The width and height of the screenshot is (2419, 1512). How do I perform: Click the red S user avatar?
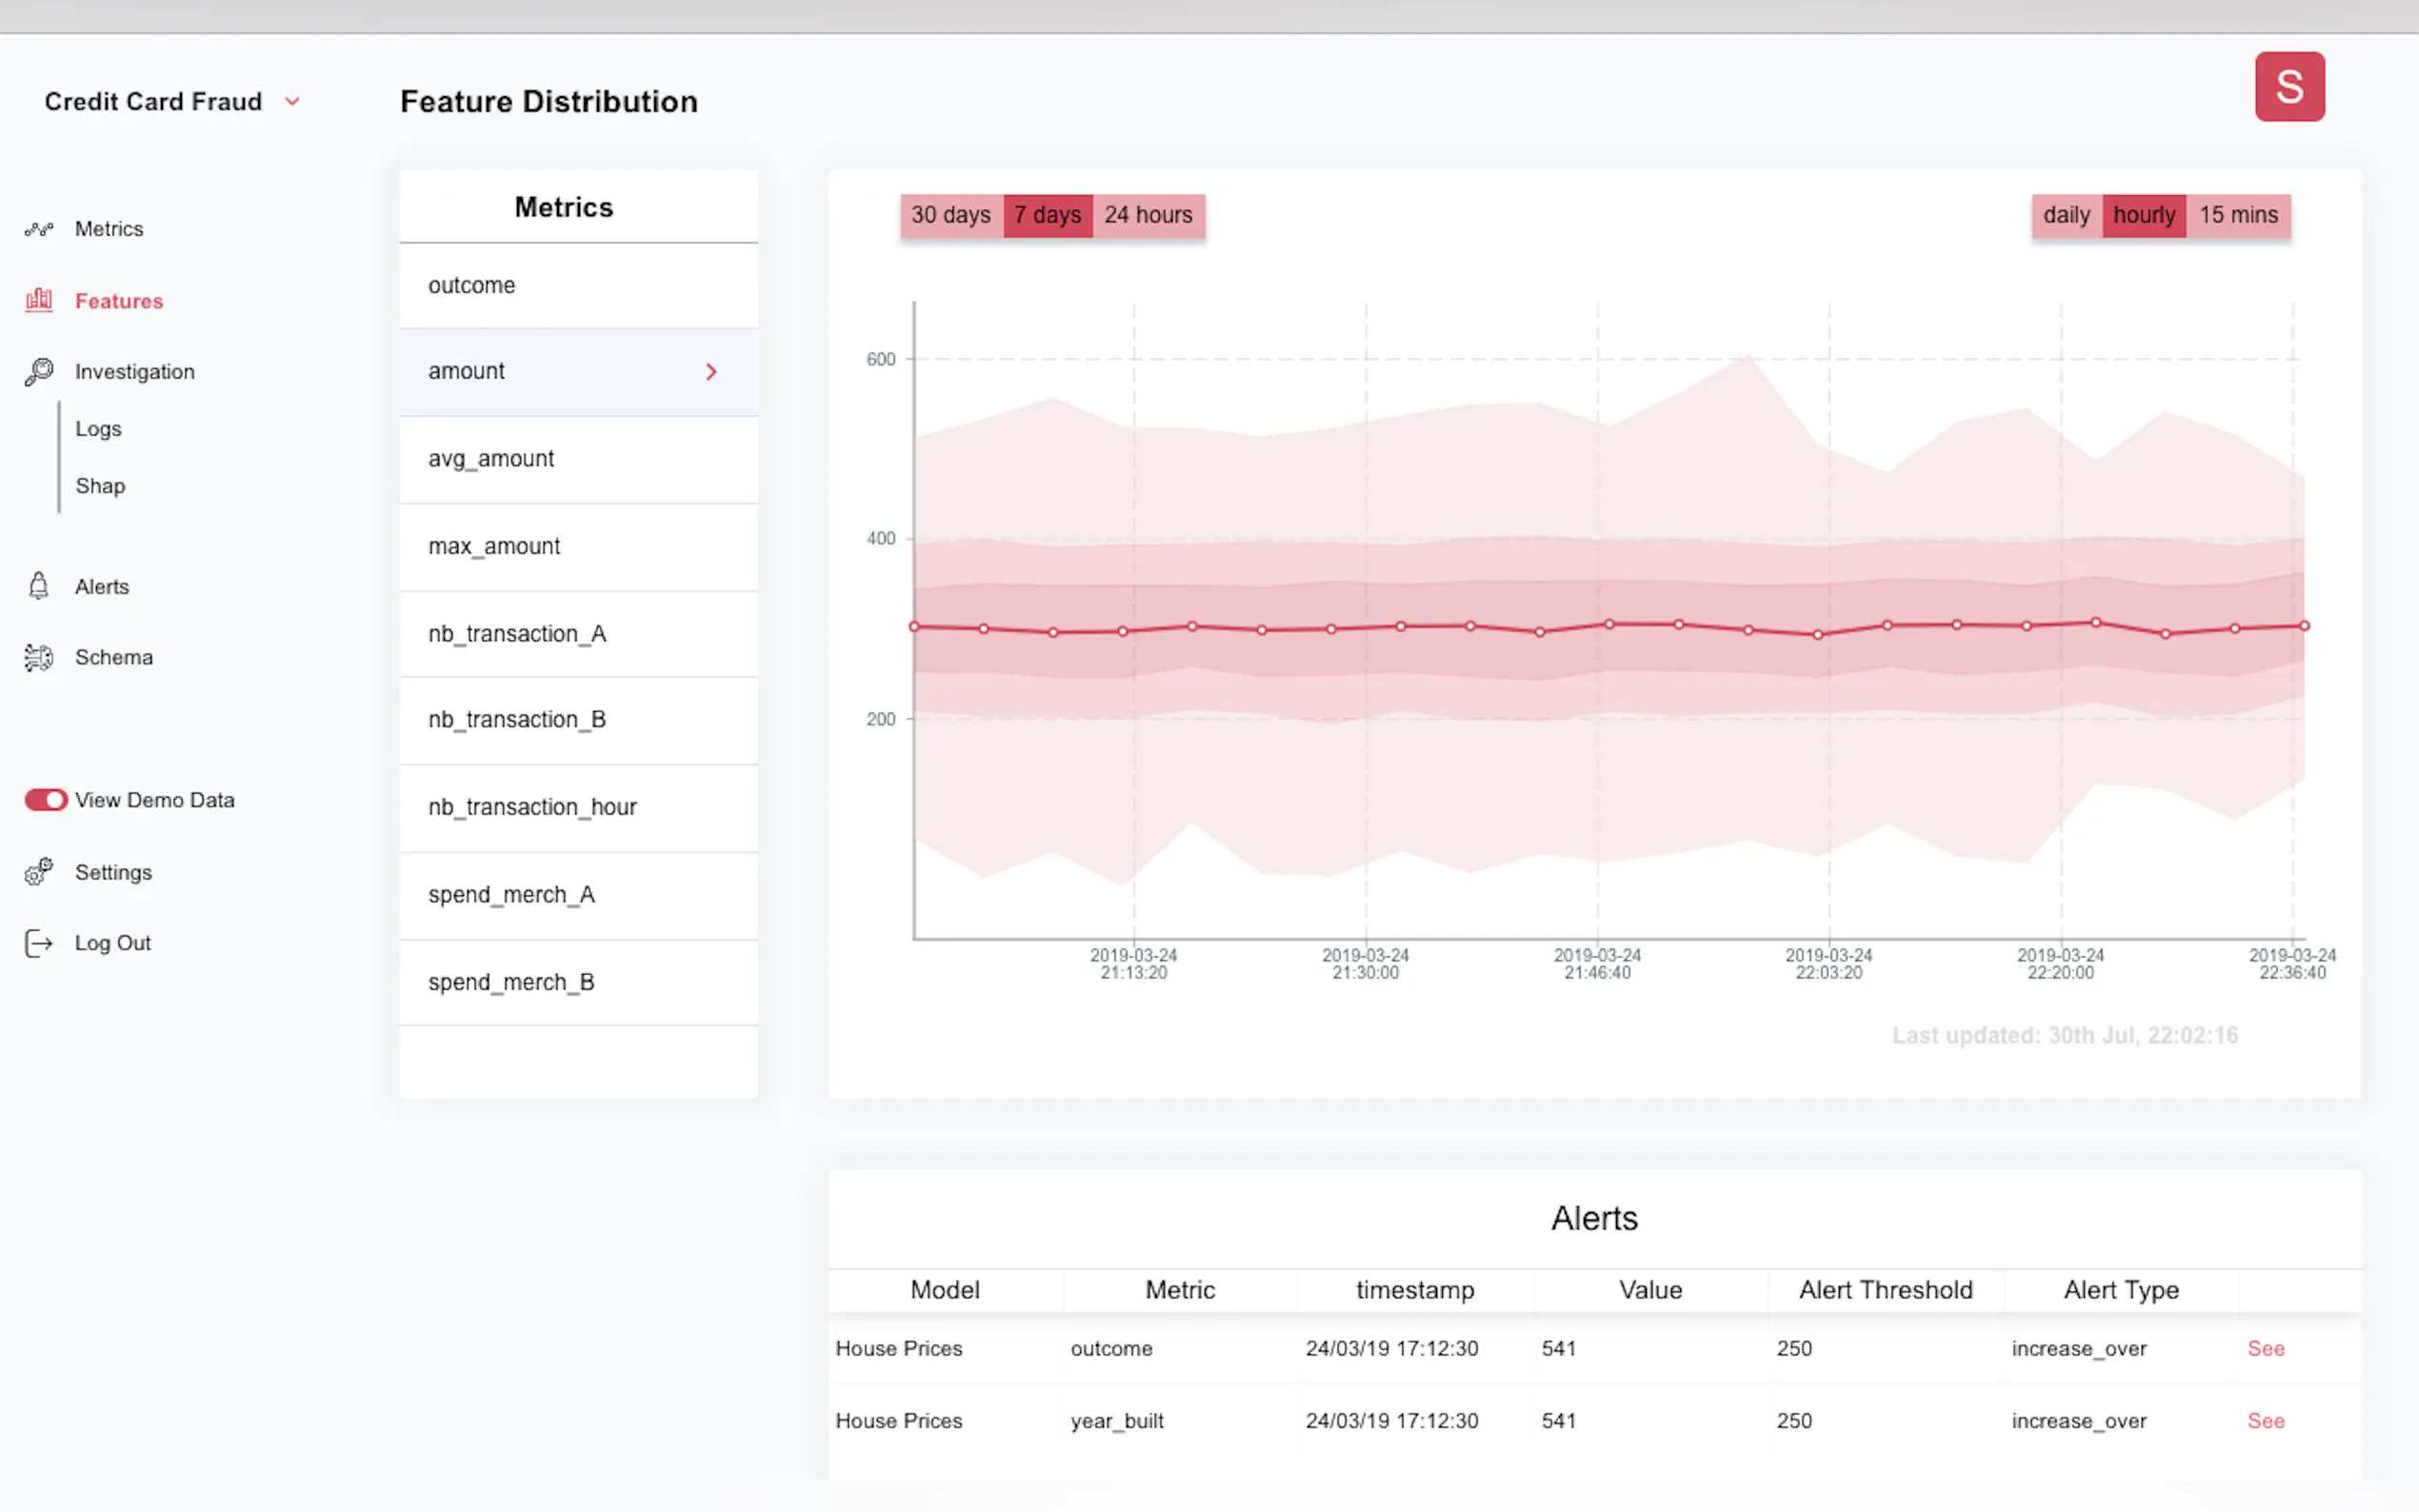(2288, 87)
